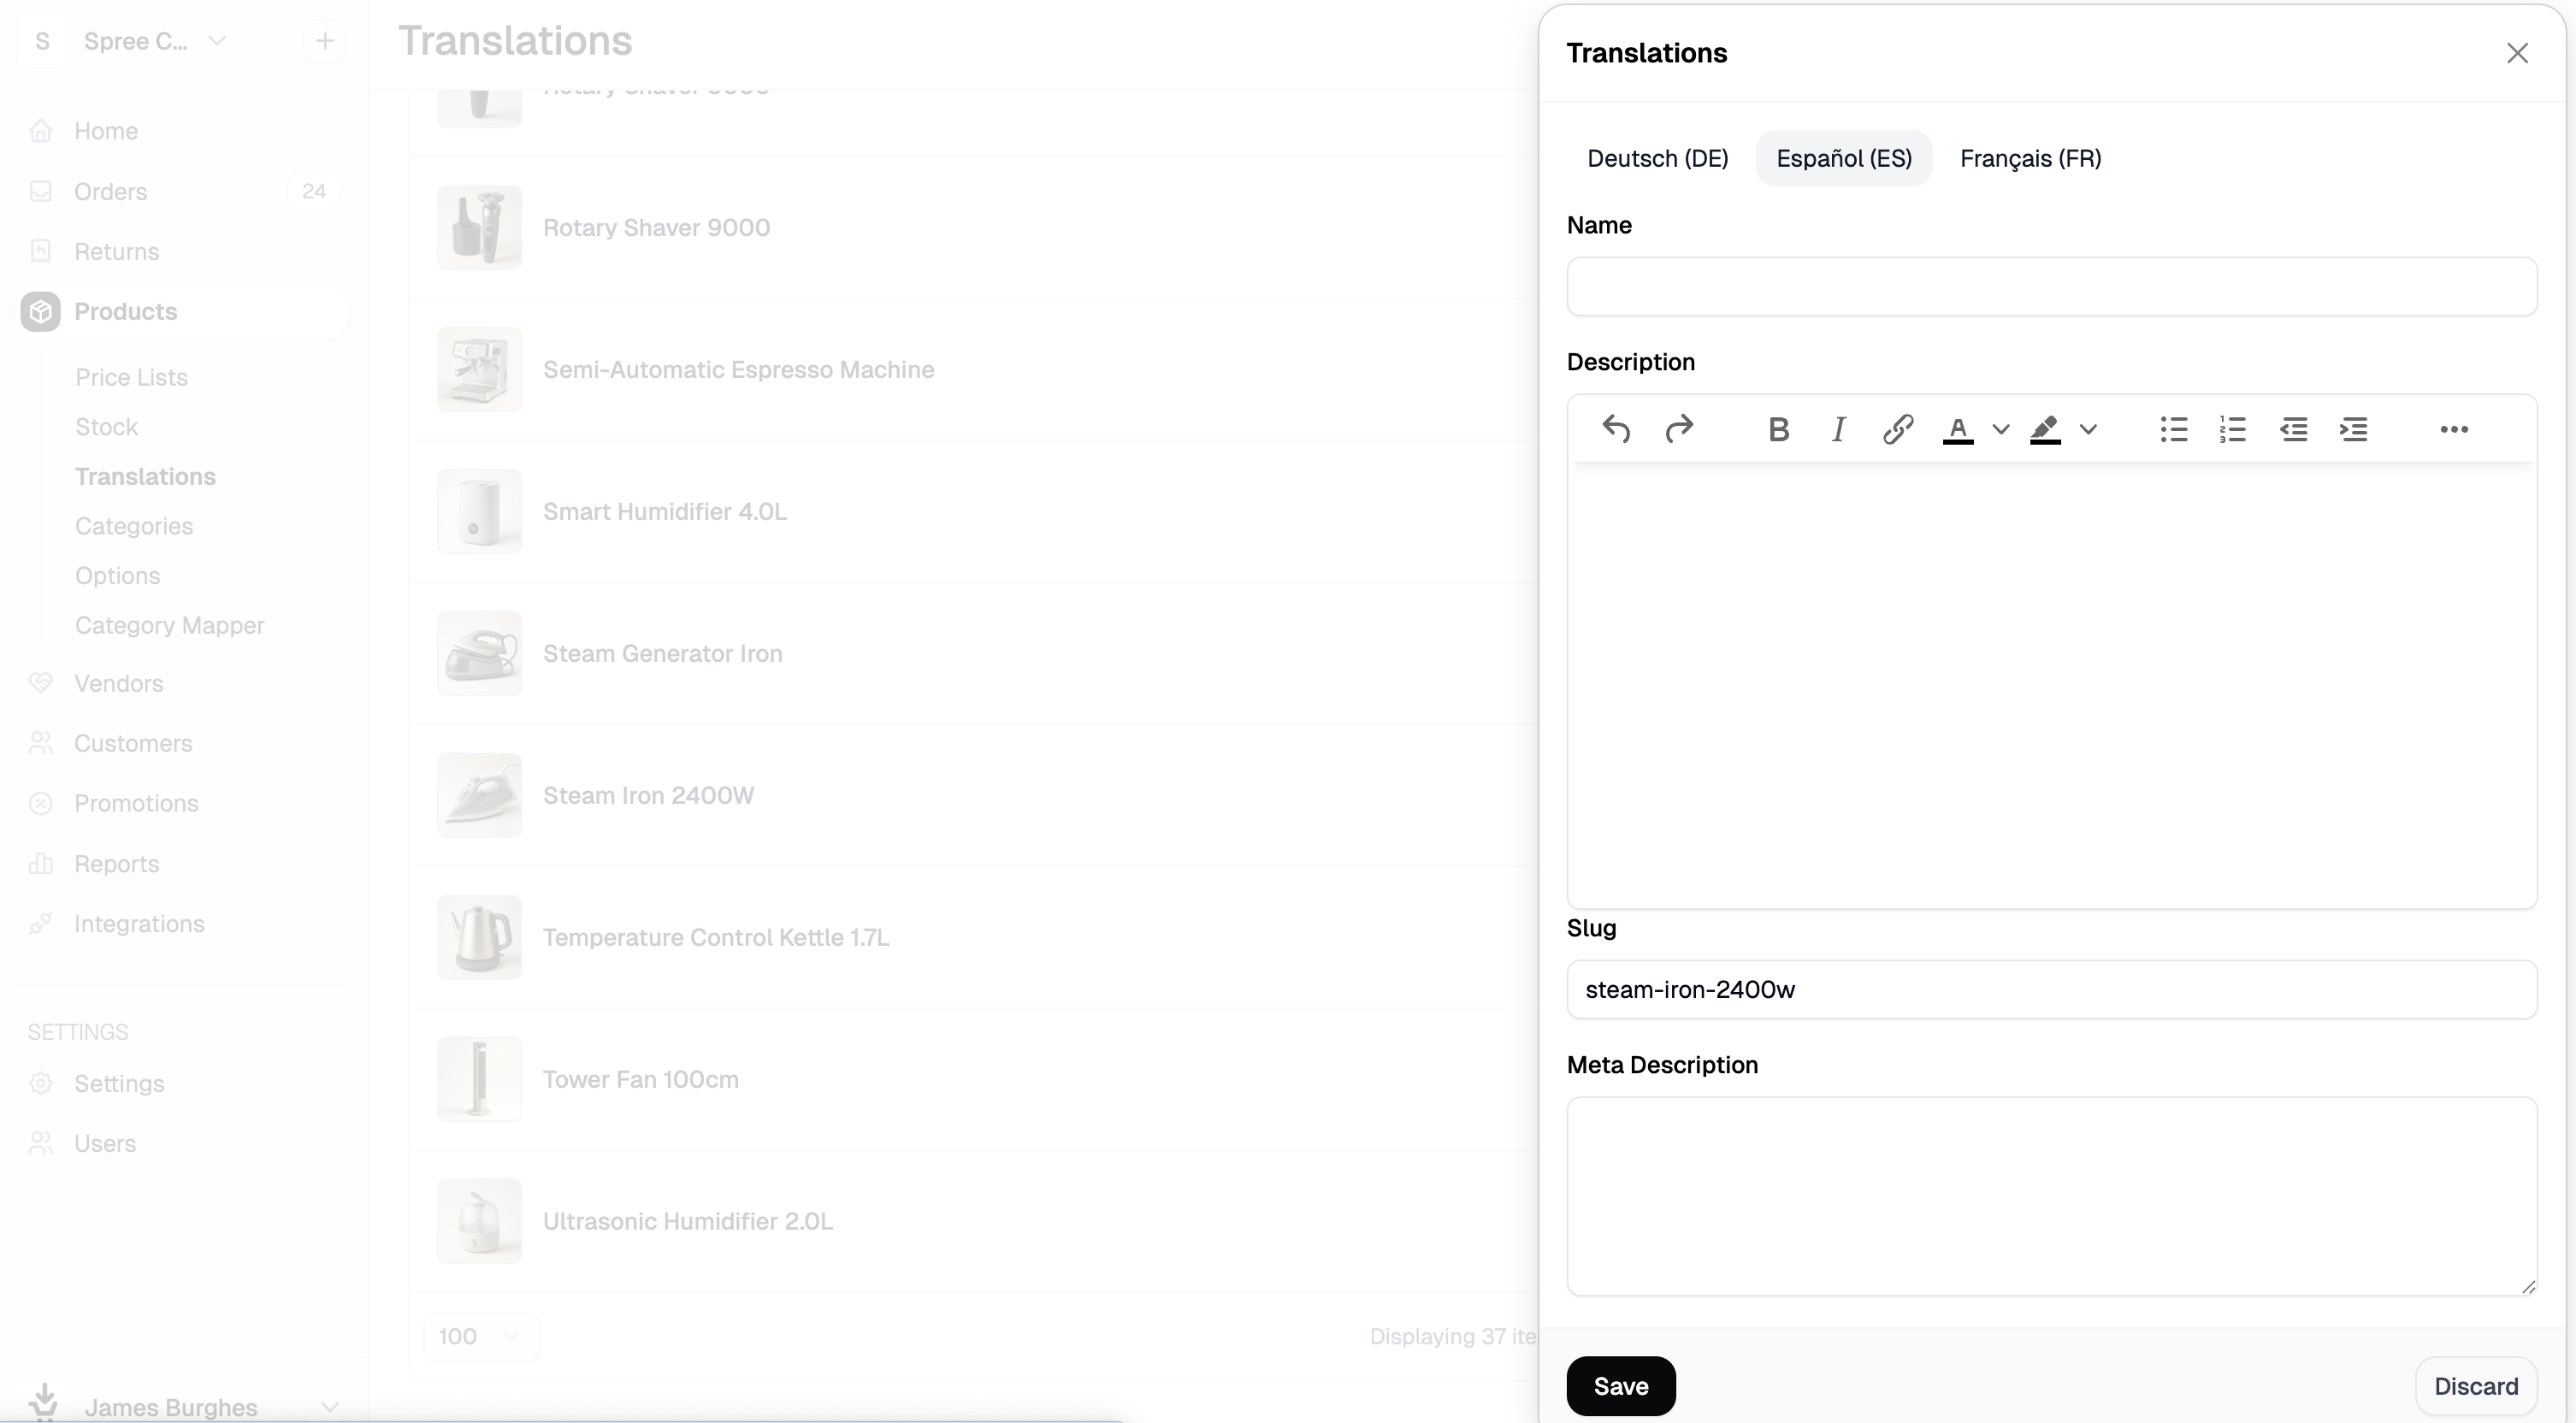The width and height of the screenshot is (2576, 1423).
Task: Click the undo icon in the description editor
Action: (1616, 429)
